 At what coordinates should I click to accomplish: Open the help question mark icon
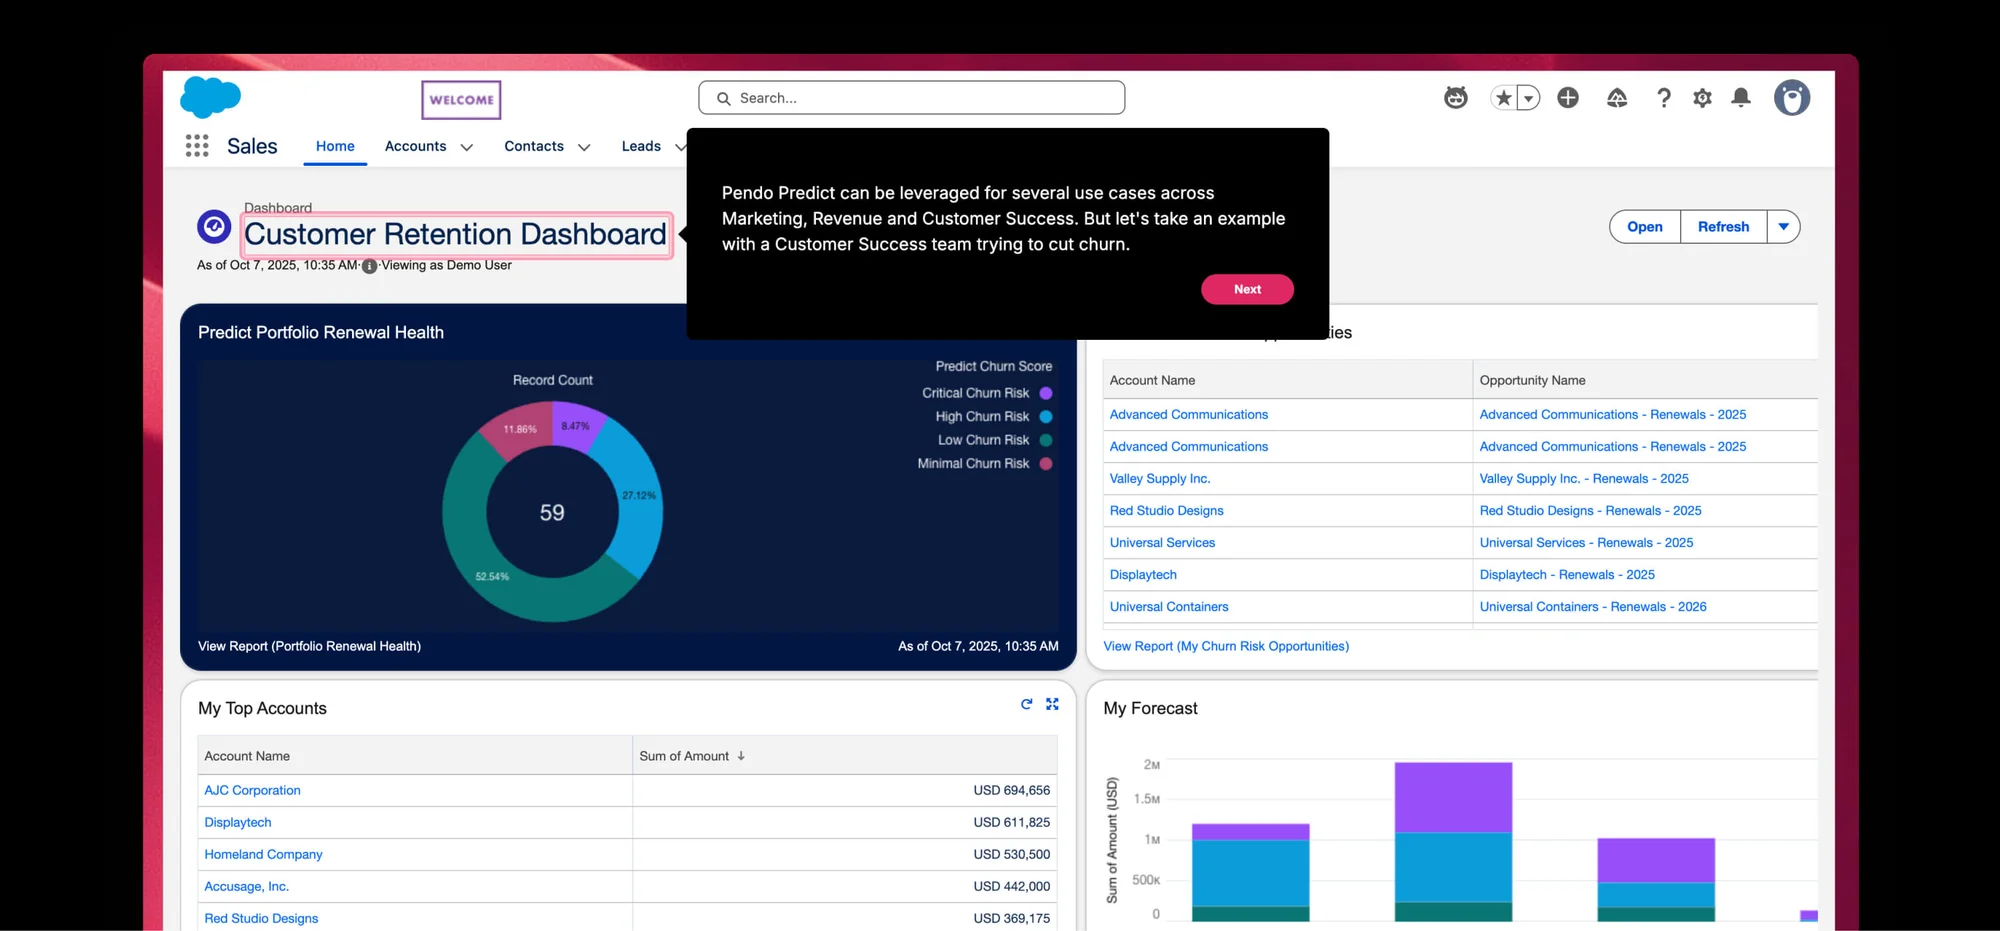click(1663, 98)
